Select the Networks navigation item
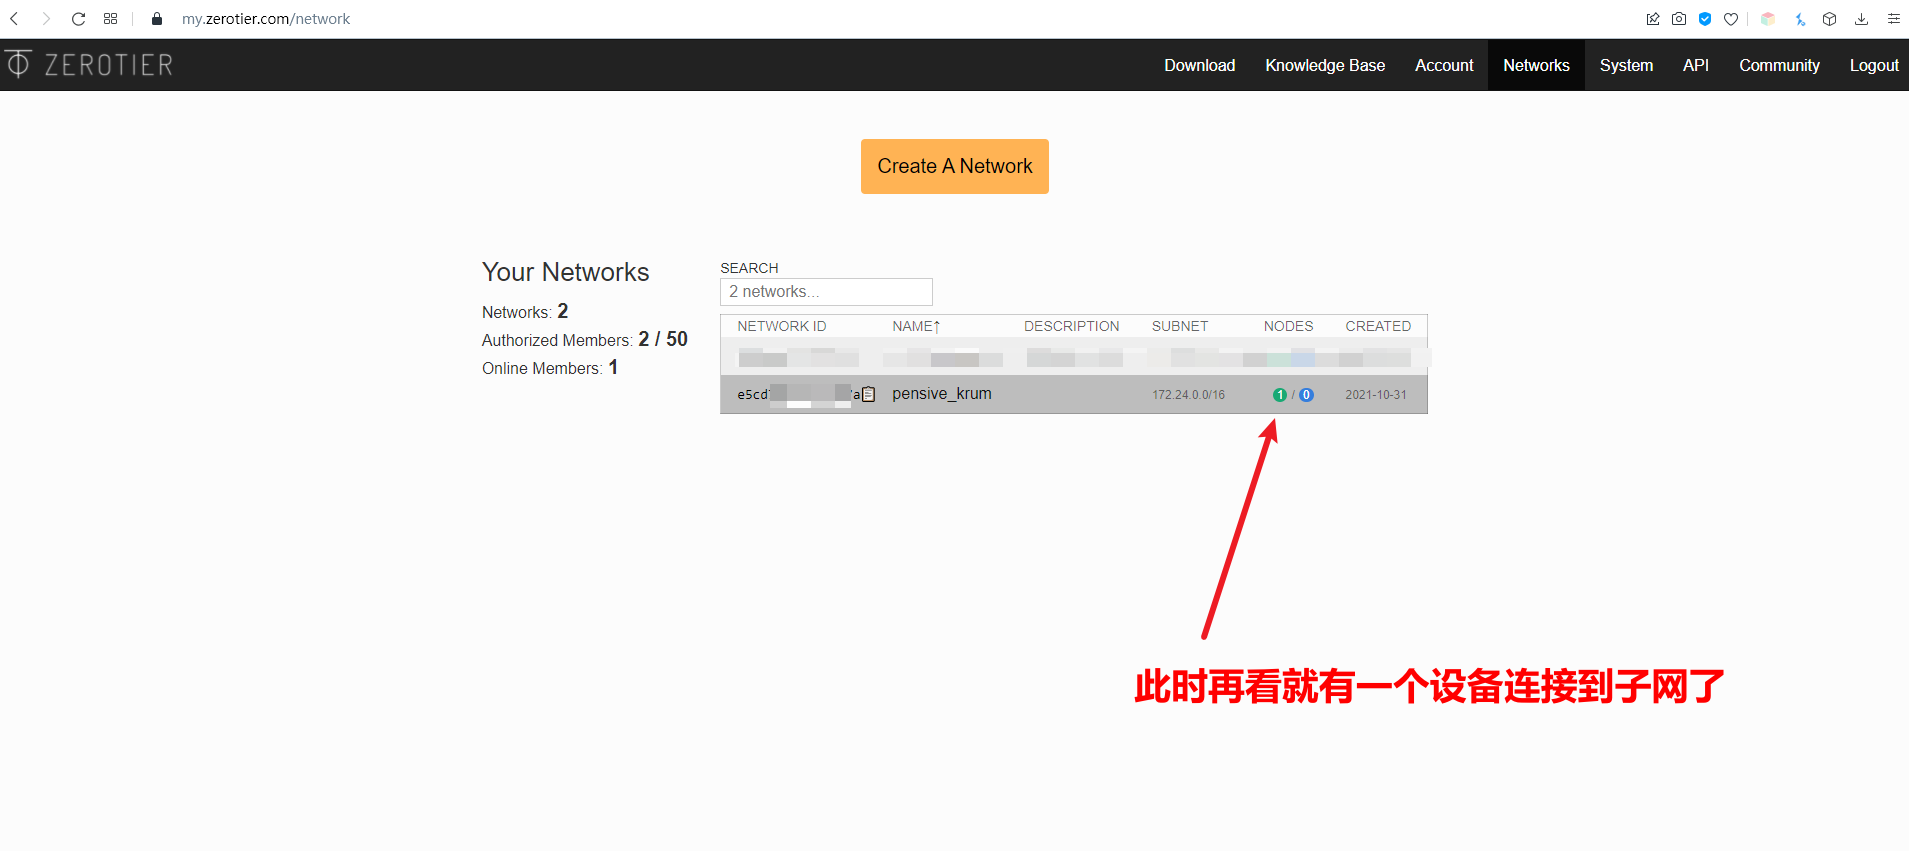Image resolution: width=1909 pixels, height=851 pixels. (1536, 65)
